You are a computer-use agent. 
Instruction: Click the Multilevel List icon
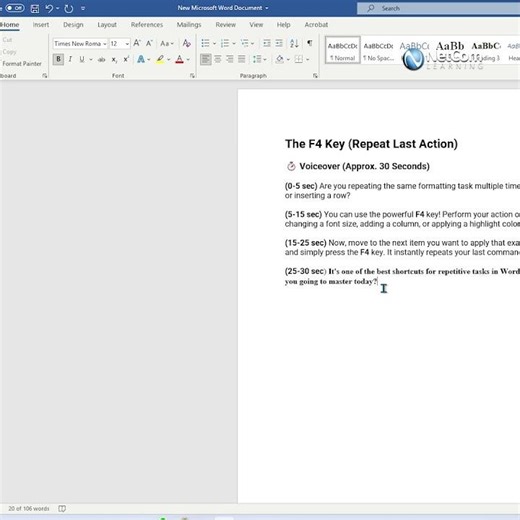pyautogui.click(x=245, y=43)
